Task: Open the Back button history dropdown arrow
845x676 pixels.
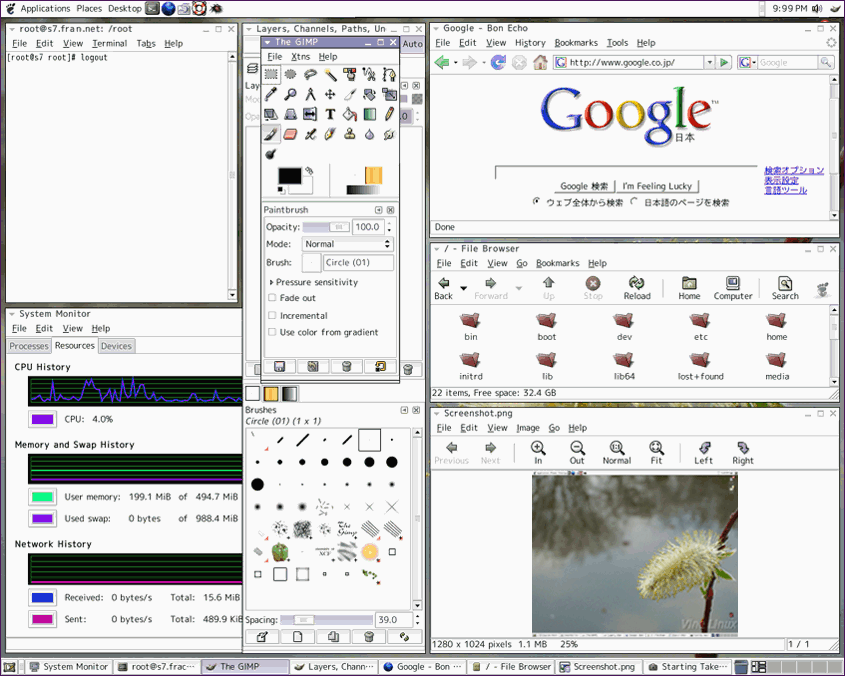Action: (x=462, y=288)
